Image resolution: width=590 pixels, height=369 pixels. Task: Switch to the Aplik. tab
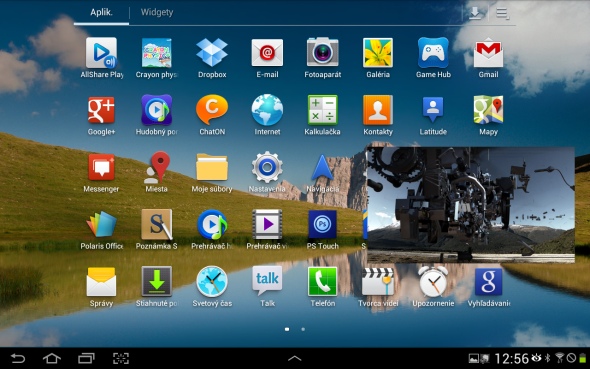pyautogui.click(x=101, y=12)
